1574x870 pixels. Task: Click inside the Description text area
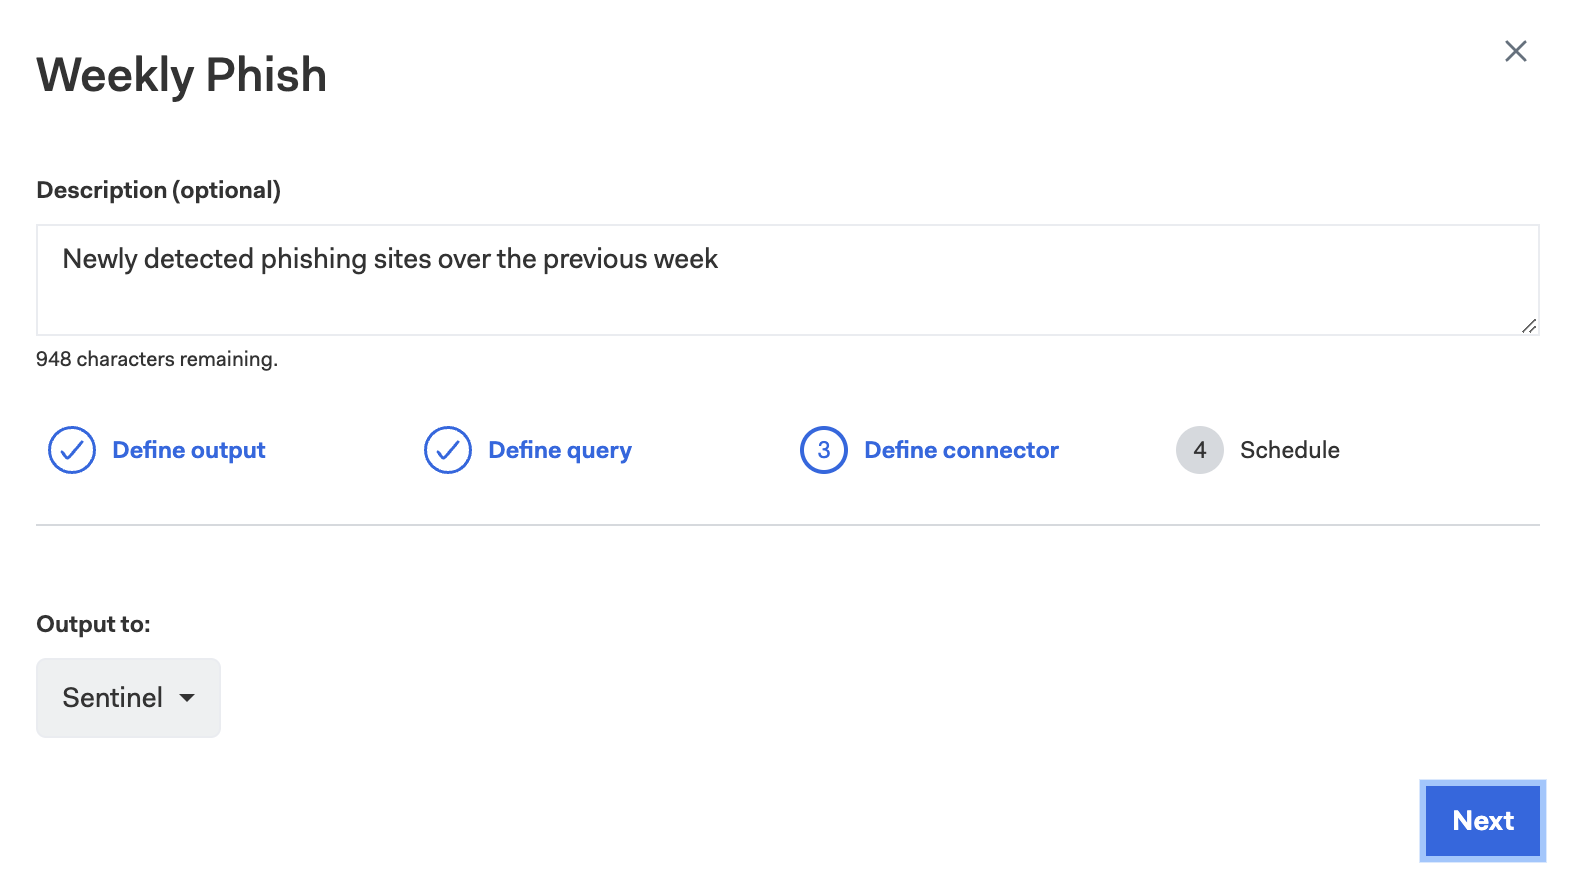(787, 300)
